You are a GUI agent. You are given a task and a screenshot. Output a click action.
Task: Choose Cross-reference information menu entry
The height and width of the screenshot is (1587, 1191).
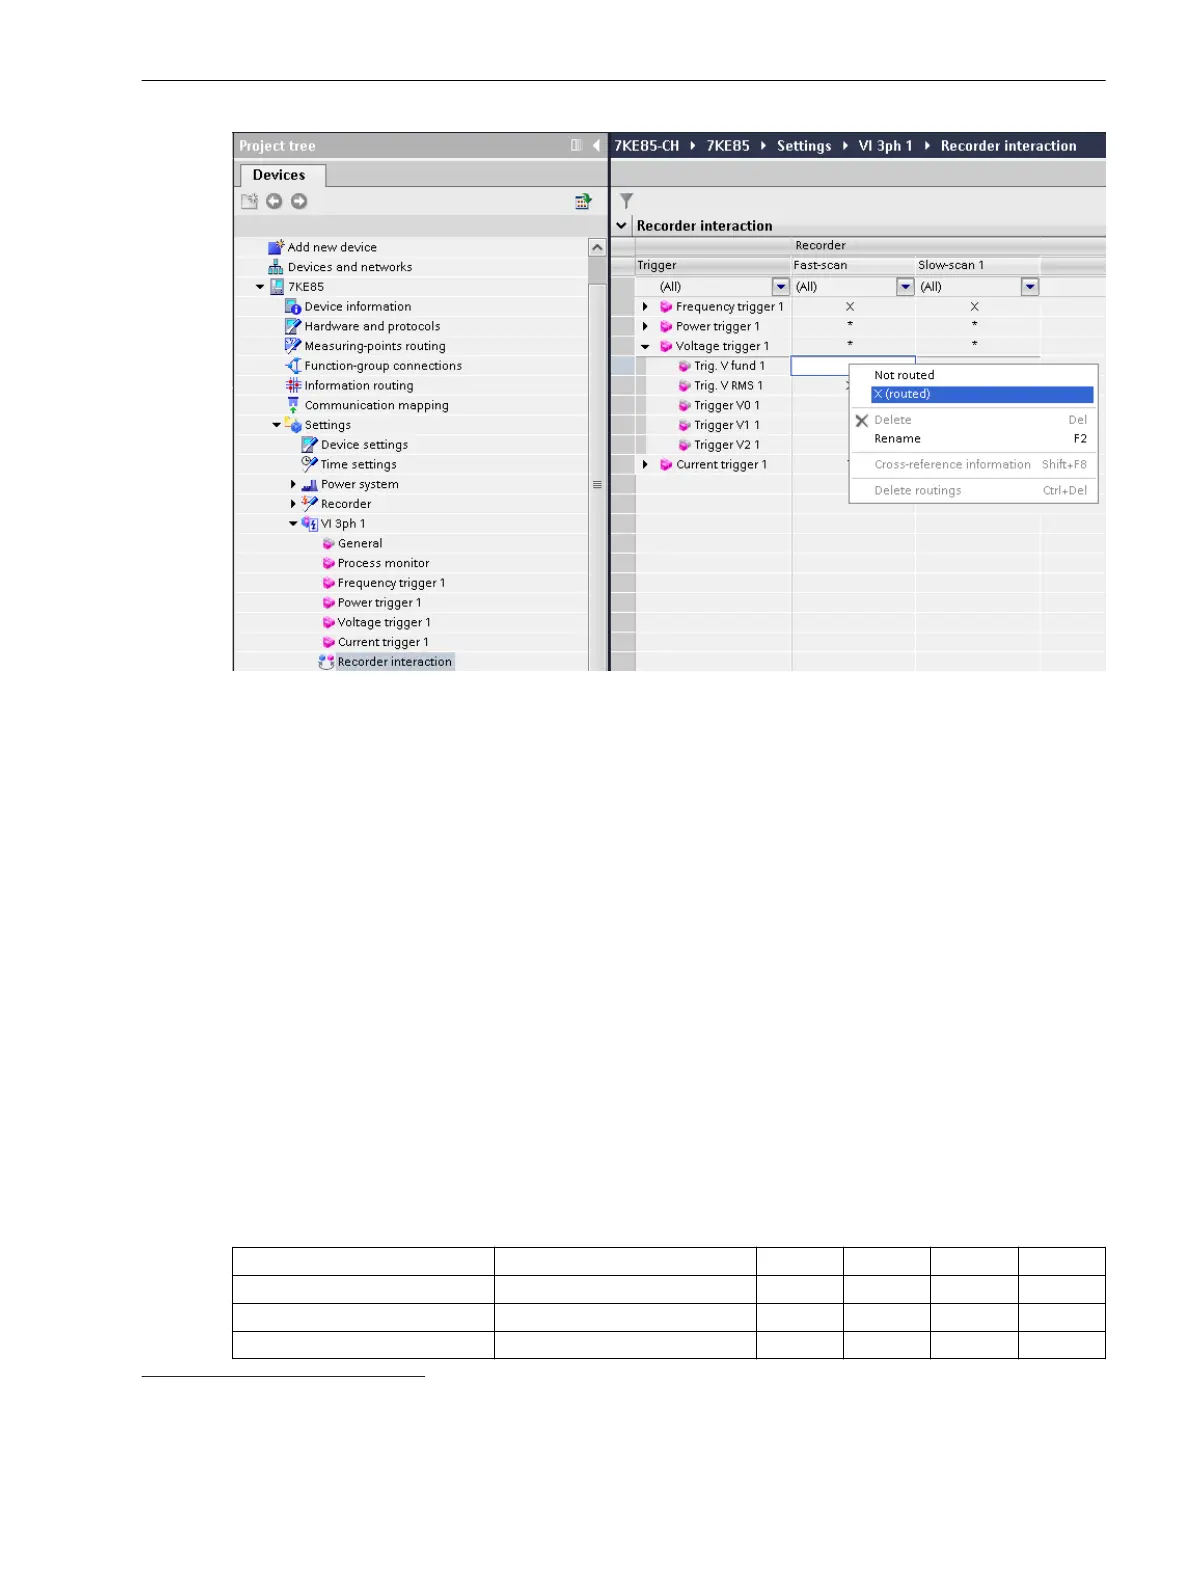click(x=972, y=465)
